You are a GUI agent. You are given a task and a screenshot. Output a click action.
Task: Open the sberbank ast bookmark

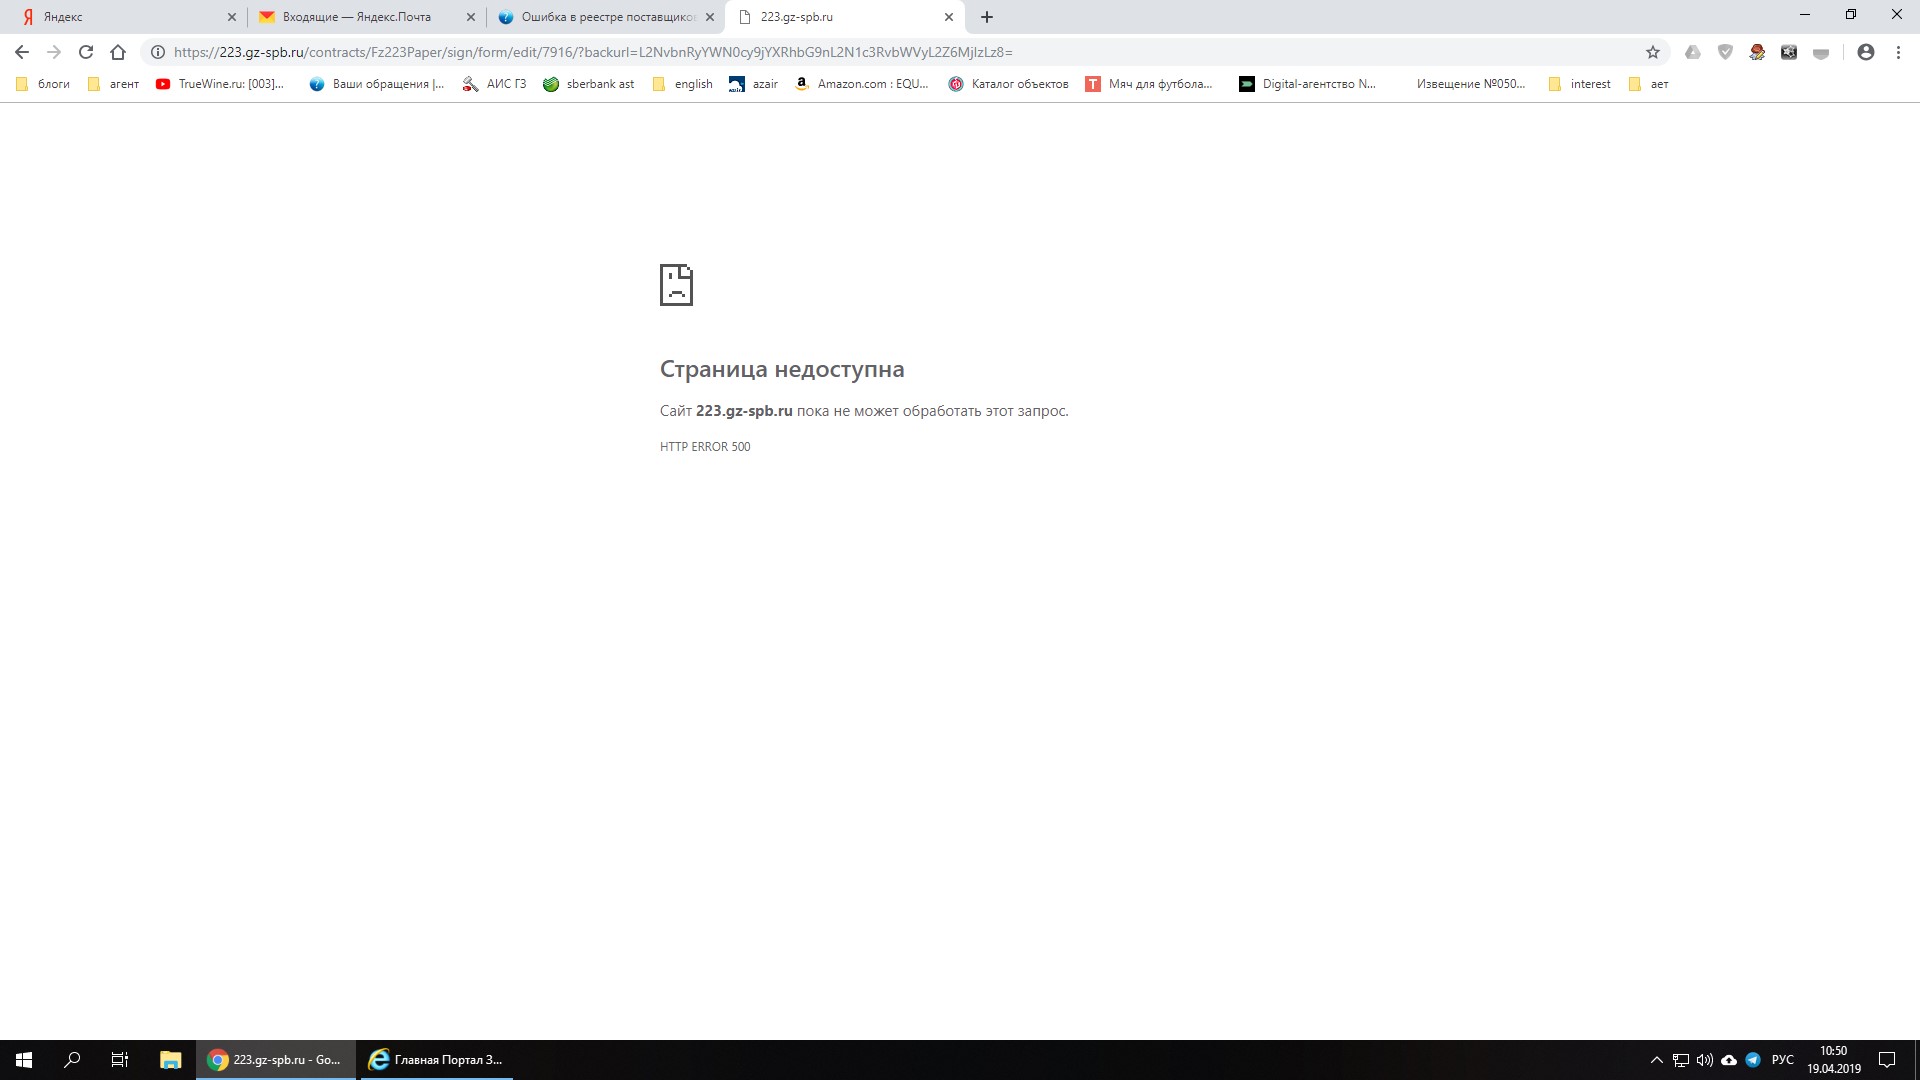tap(589, 84)
